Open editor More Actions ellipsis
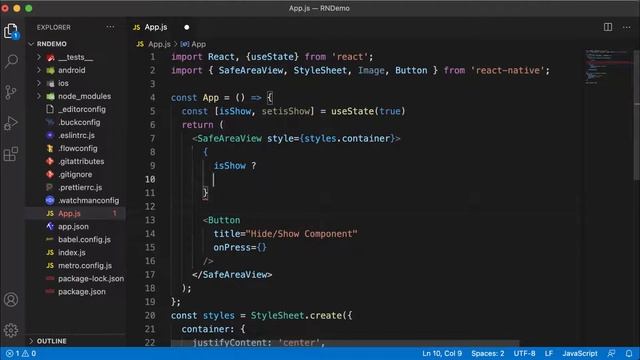Viewport: 640px width, 360px height. coord(627,27)
